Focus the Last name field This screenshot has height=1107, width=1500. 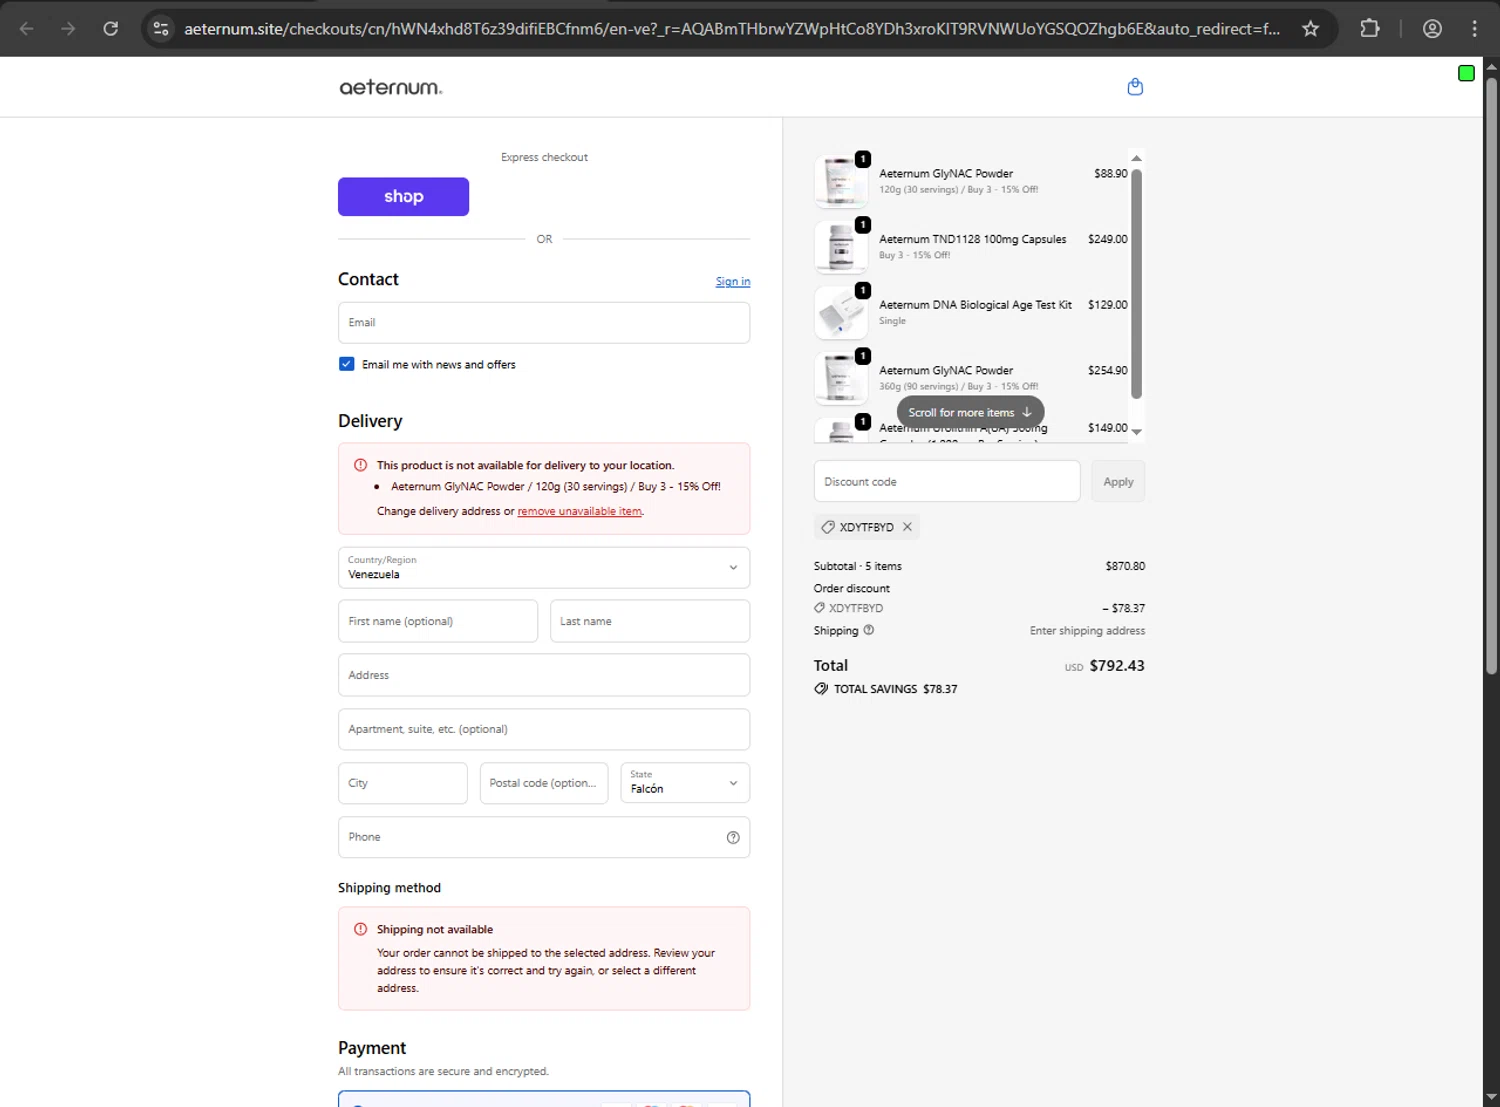point(650,621)
